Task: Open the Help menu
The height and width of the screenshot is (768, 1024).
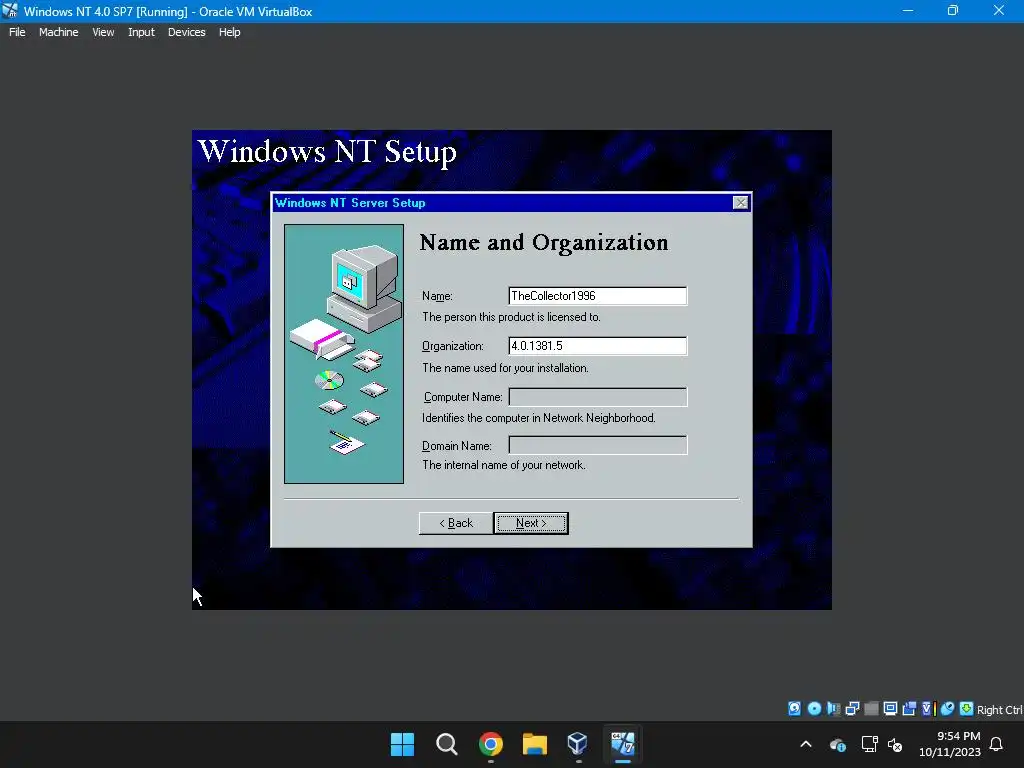Action: pyautogui.click(x=229, y=32)
